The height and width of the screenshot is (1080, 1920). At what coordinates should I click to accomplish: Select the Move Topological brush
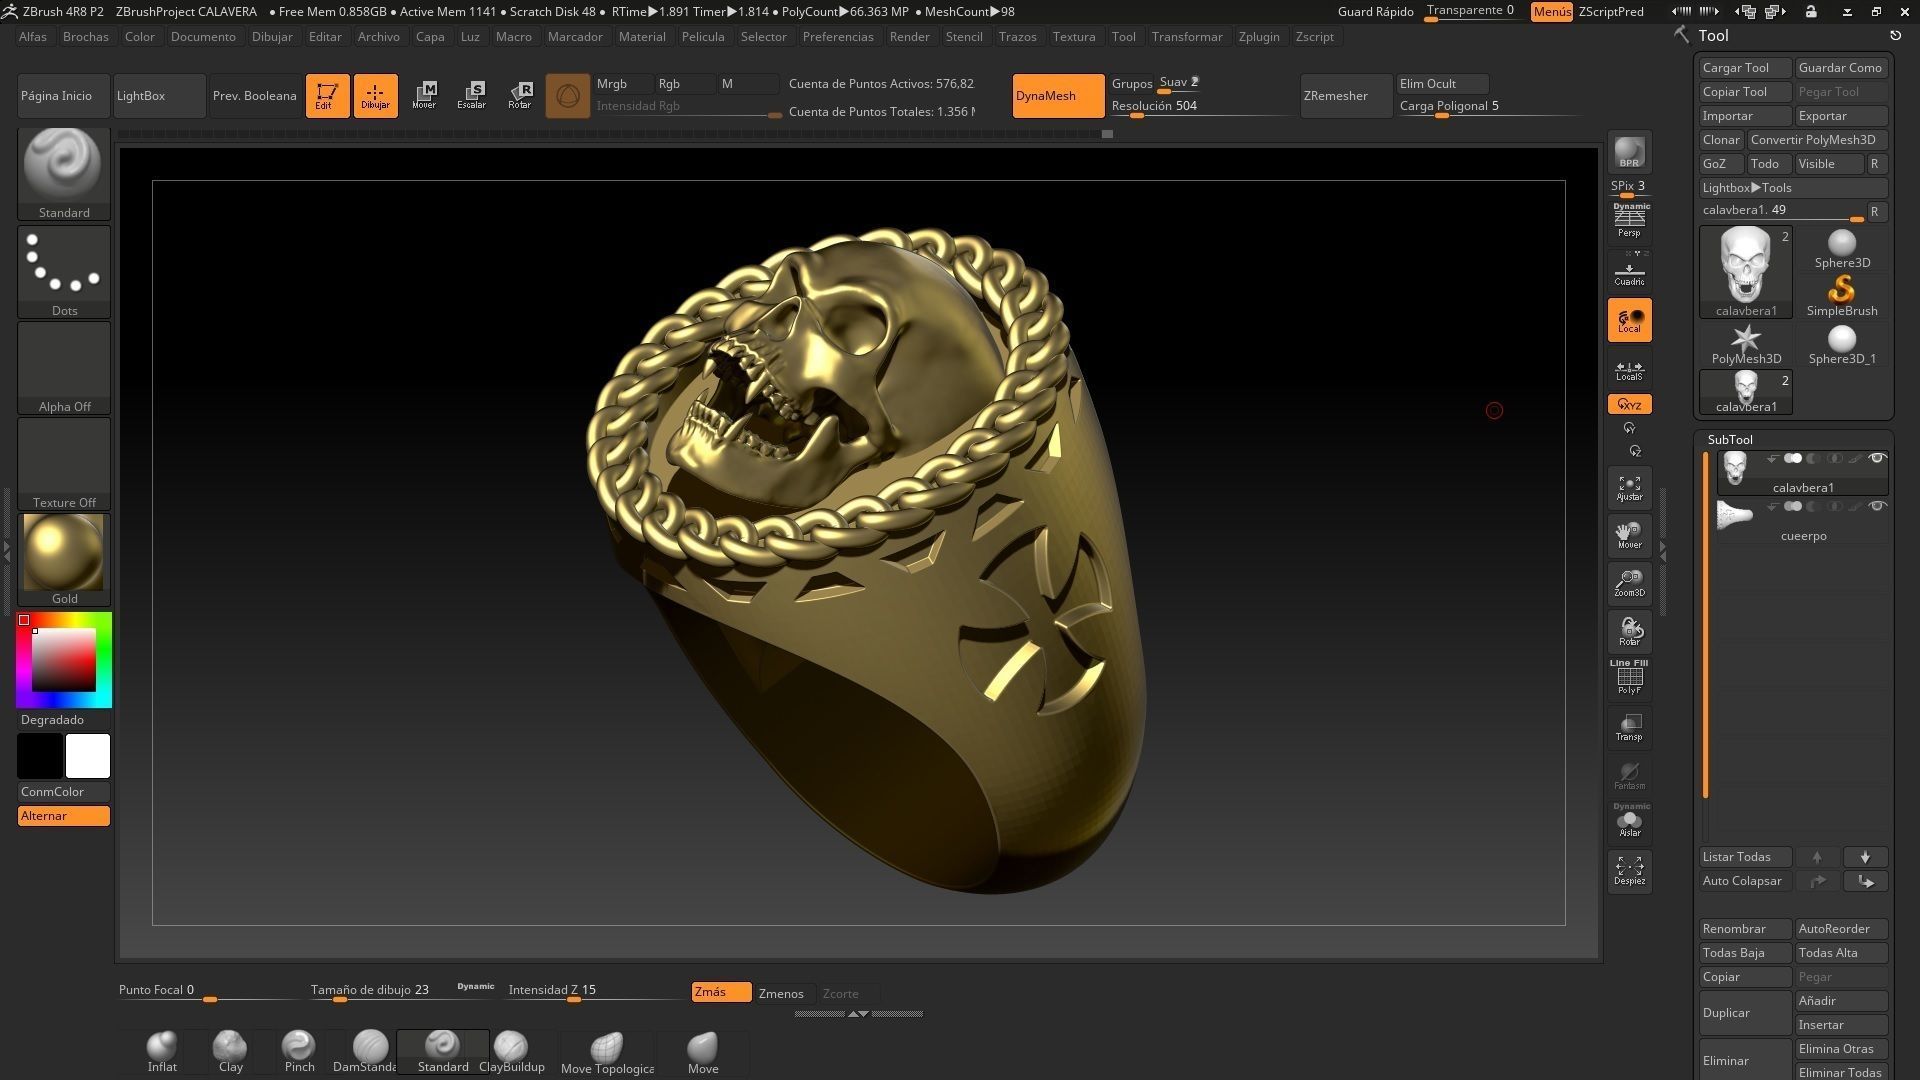(607, 1053)
